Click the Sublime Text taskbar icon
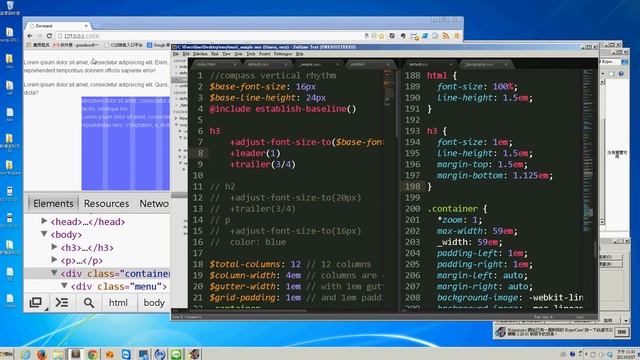This screenshot has height=360, width=640. pyautogui.click(x=76, y=354)
